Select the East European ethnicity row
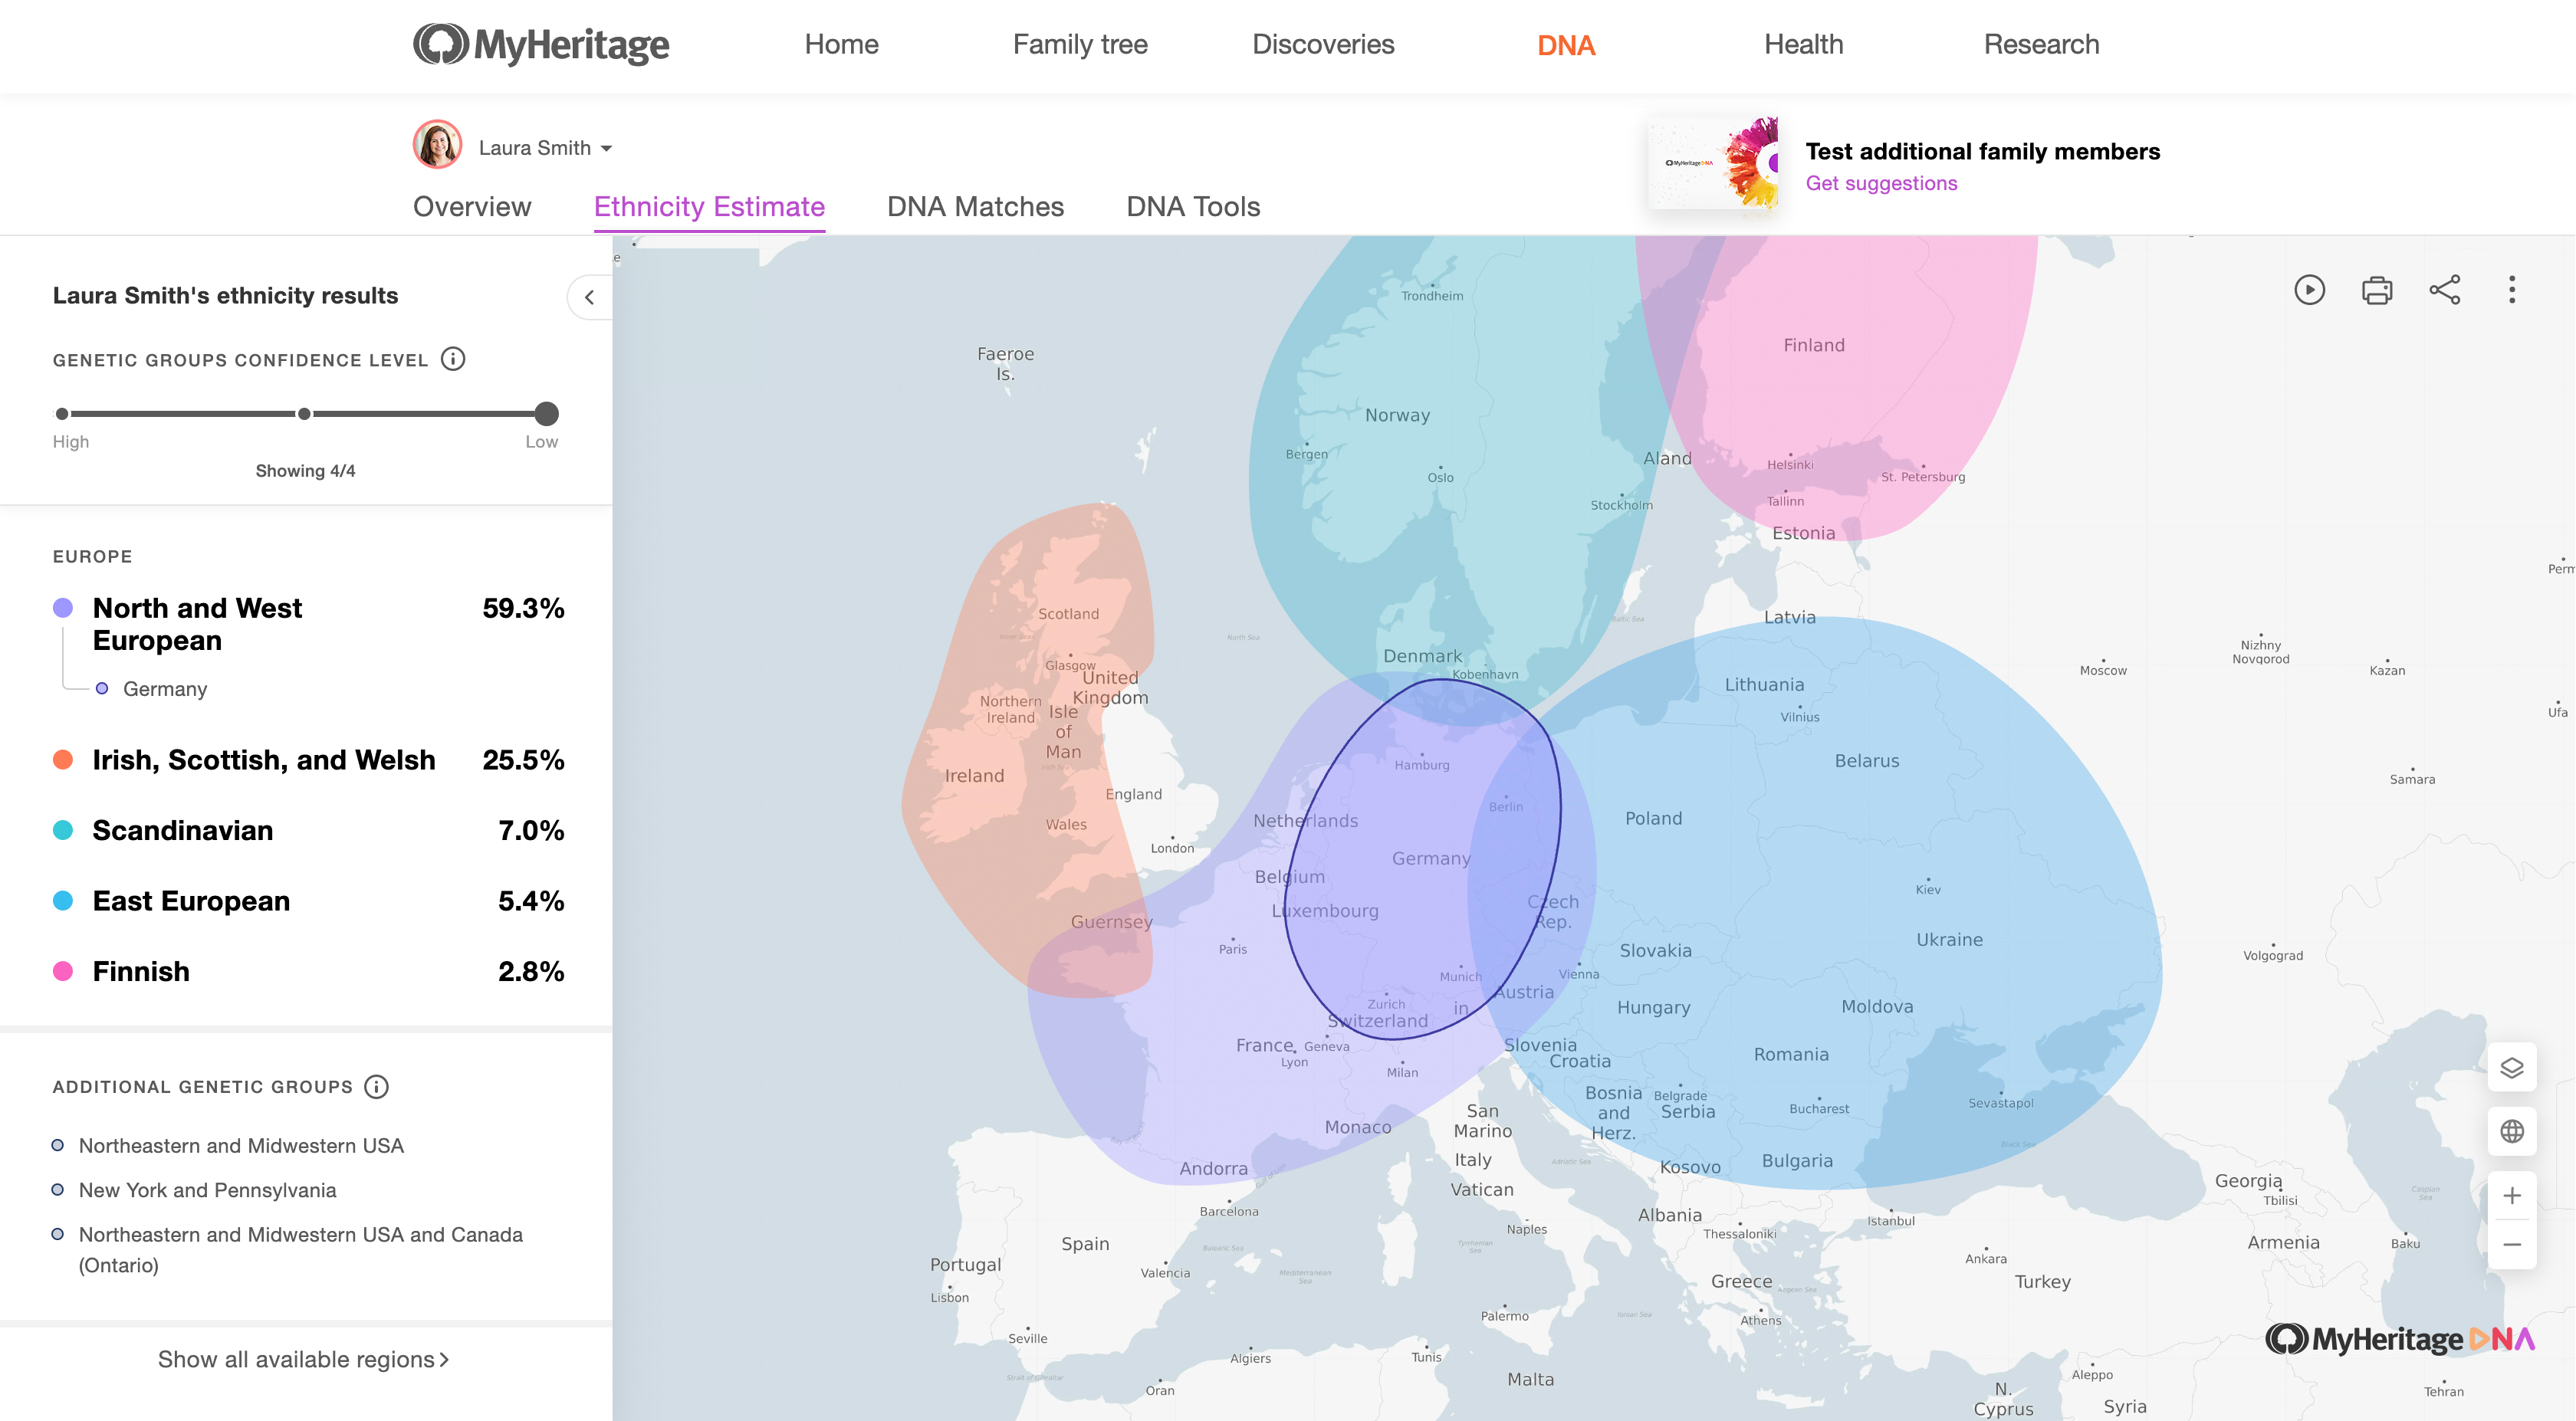This screenshot has height=1421, width=2576. (308, 901)
